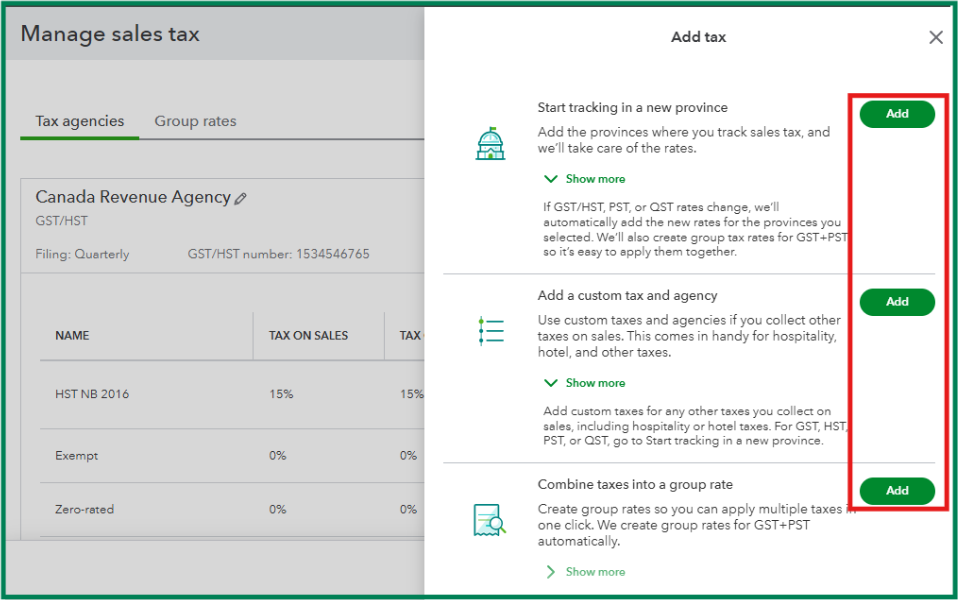The image size is (958, 600).
Task: Switch to Tax agencies tab
Action: 80,121
